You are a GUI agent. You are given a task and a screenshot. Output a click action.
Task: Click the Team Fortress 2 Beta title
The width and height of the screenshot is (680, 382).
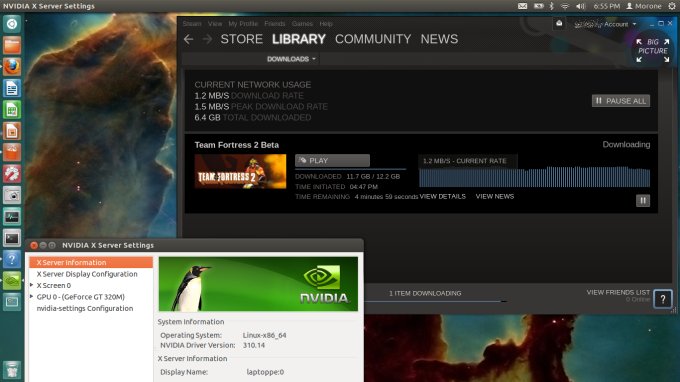[236, 145]
